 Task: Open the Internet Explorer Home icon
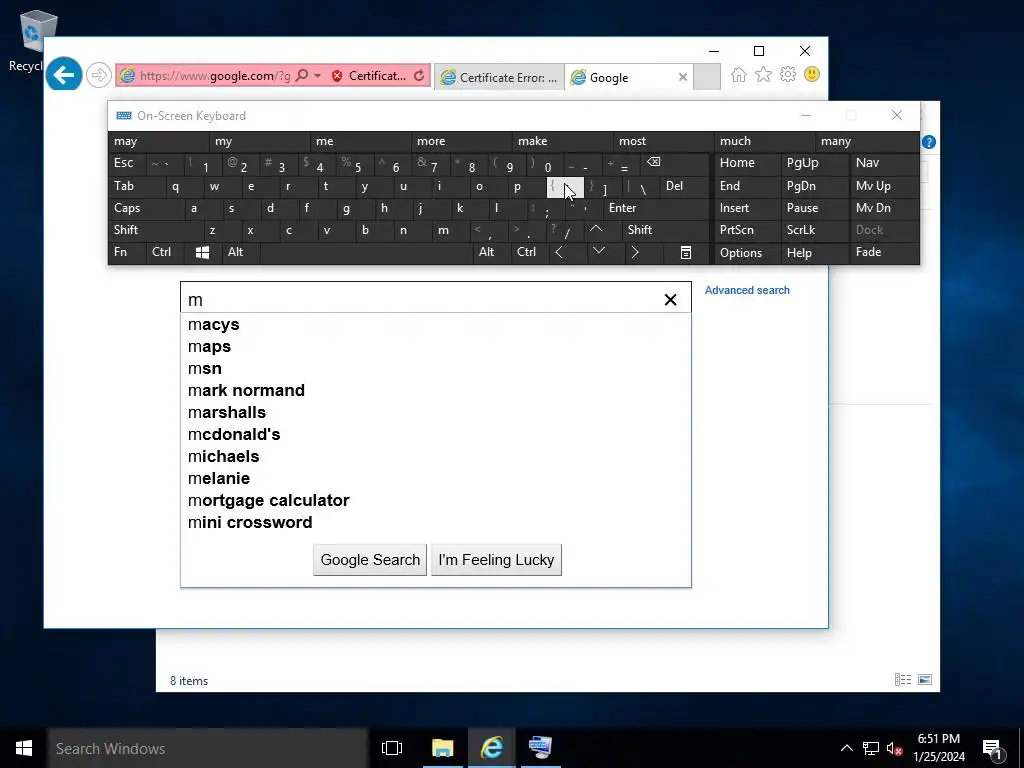[x=739, y=74]
